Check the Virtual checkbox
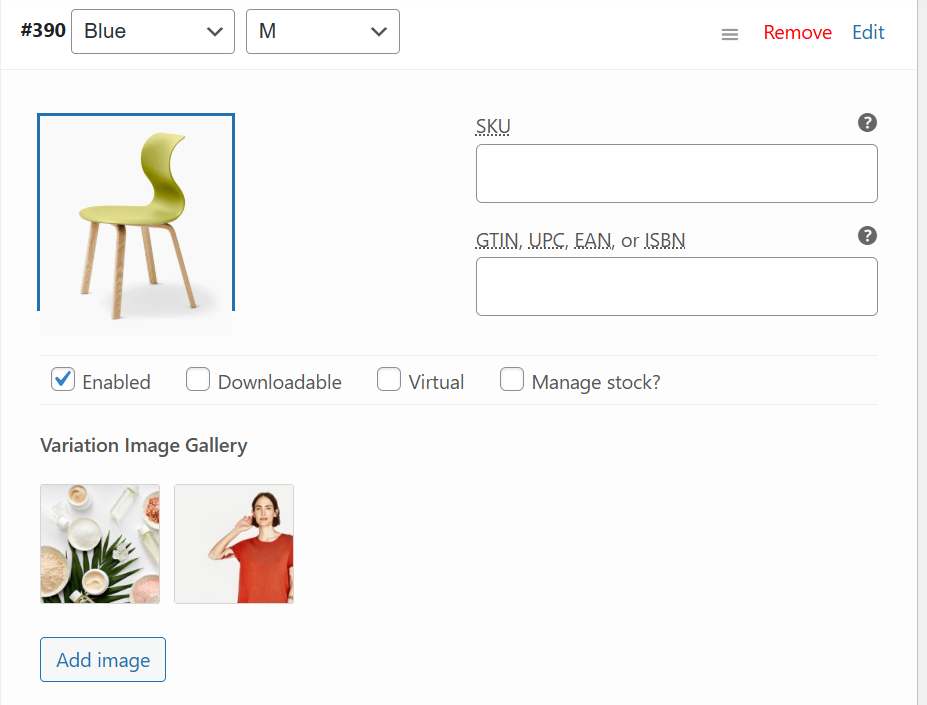927x705 pixels. [388, 380]
